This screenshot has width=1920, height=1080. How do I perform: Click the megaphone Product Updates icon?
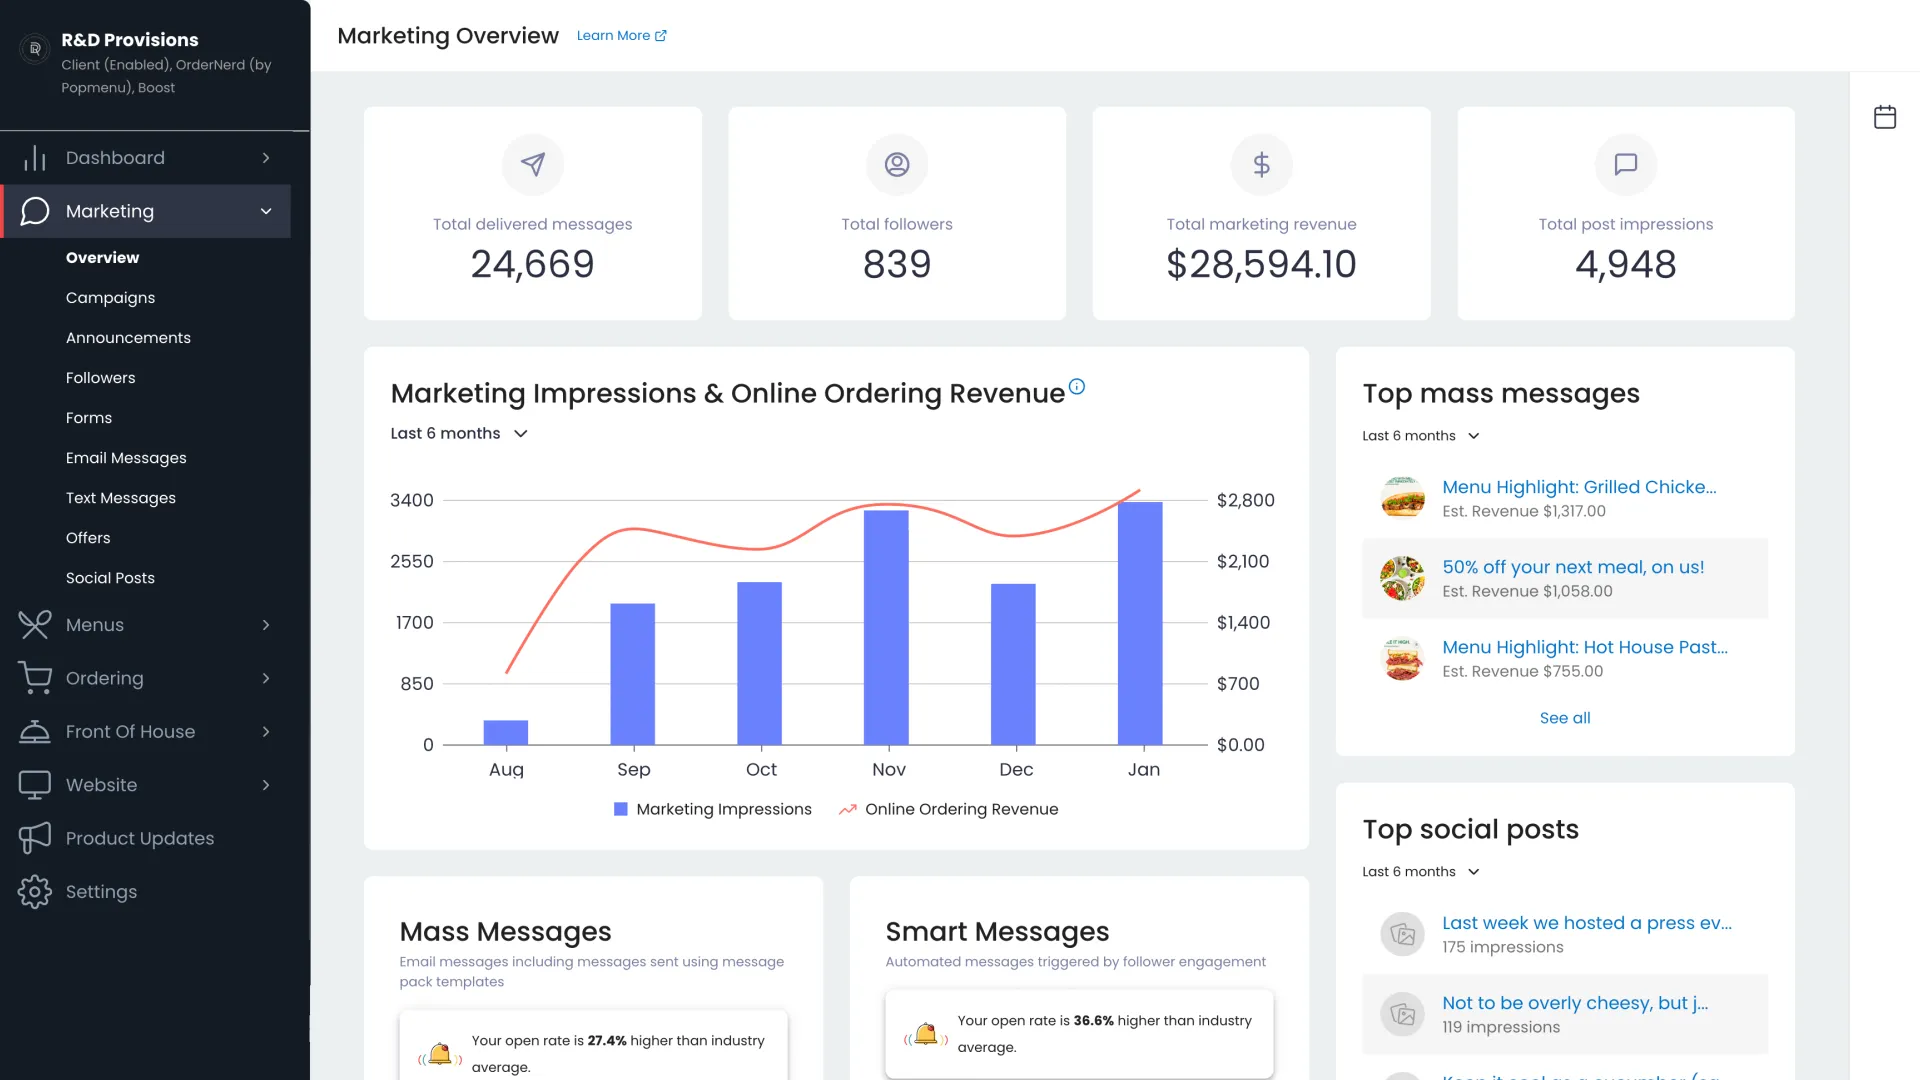pos(35,838)
